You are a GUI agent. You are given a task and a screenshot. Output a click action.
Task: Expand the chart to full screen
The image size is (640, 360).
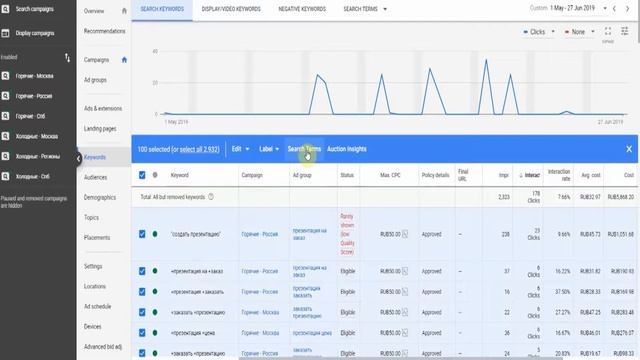pyautogui.click(x=608, y=31)
